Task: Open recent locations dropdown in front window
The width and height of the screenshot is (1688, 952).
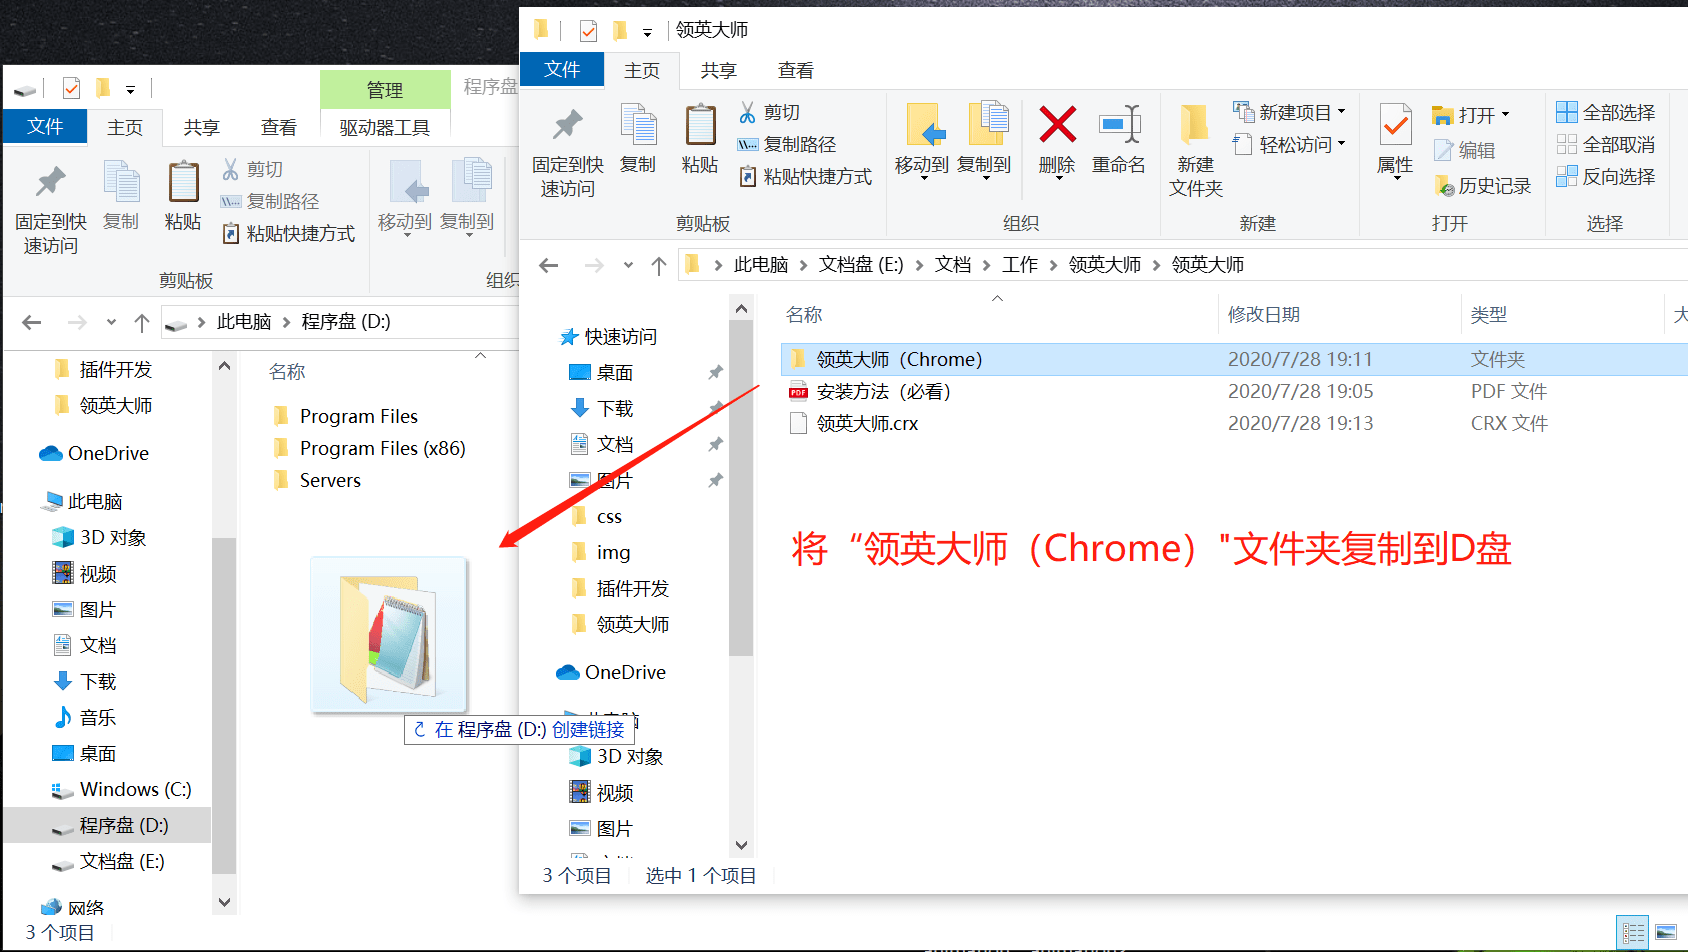Action: point(628,265)
